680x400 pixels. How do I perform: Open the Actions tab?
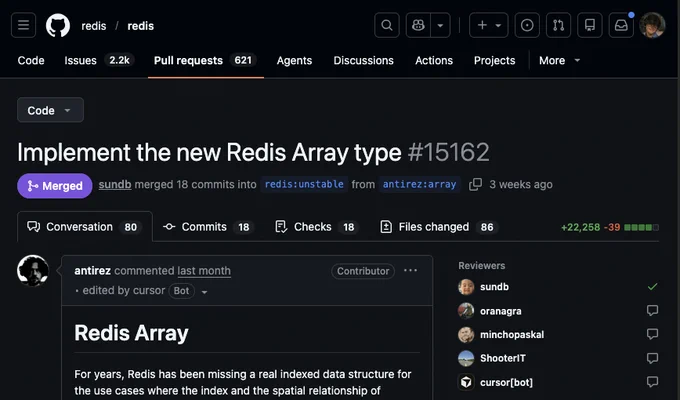tap(434, 60)
